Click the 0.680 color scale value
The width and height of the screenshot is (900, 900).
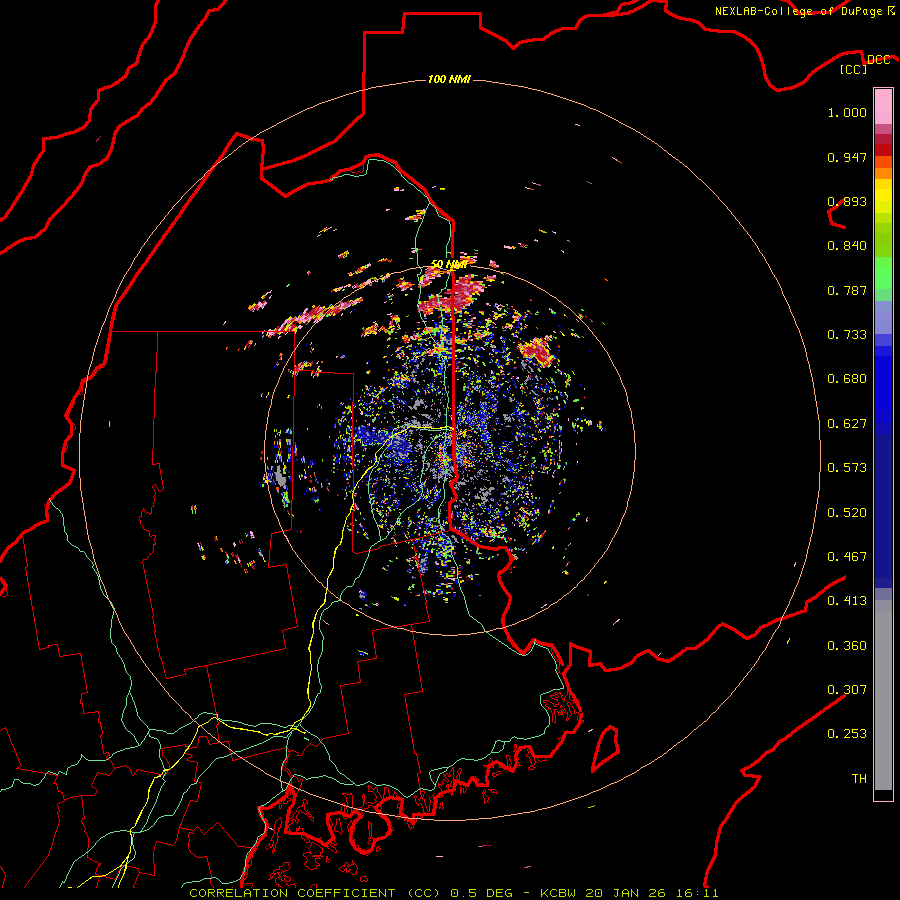coord(847,379)
